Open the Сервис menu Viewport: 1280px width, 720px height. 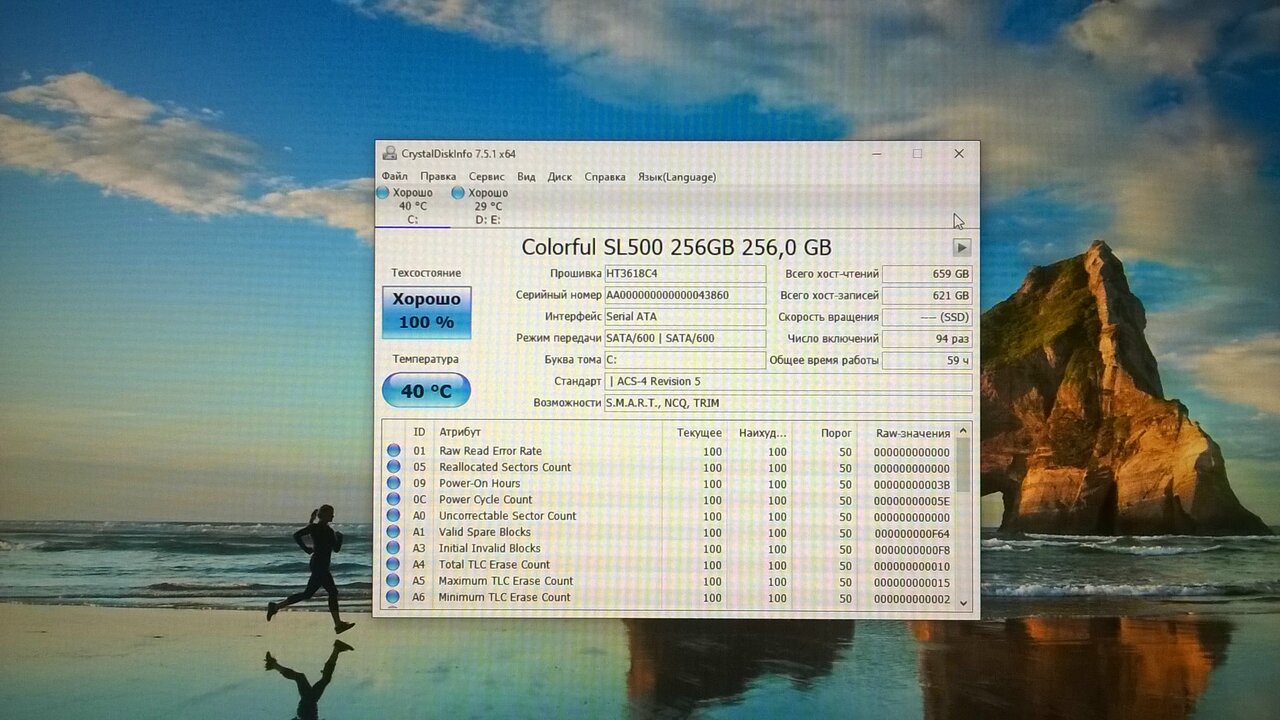point(486,177)
